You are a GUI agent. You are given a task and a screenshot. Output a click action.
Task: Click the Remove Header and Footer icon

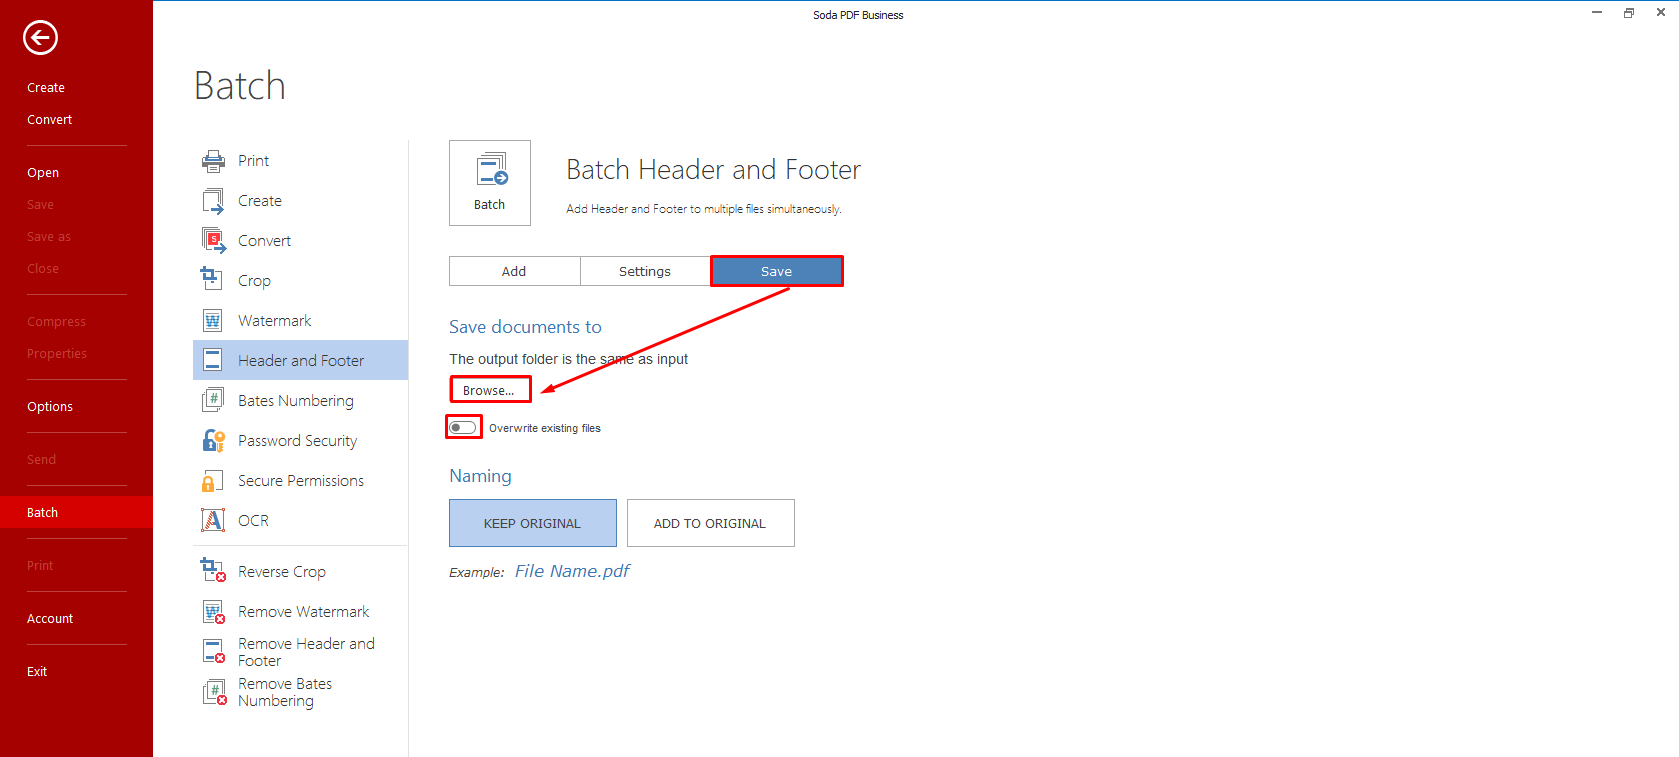(213, 651)
